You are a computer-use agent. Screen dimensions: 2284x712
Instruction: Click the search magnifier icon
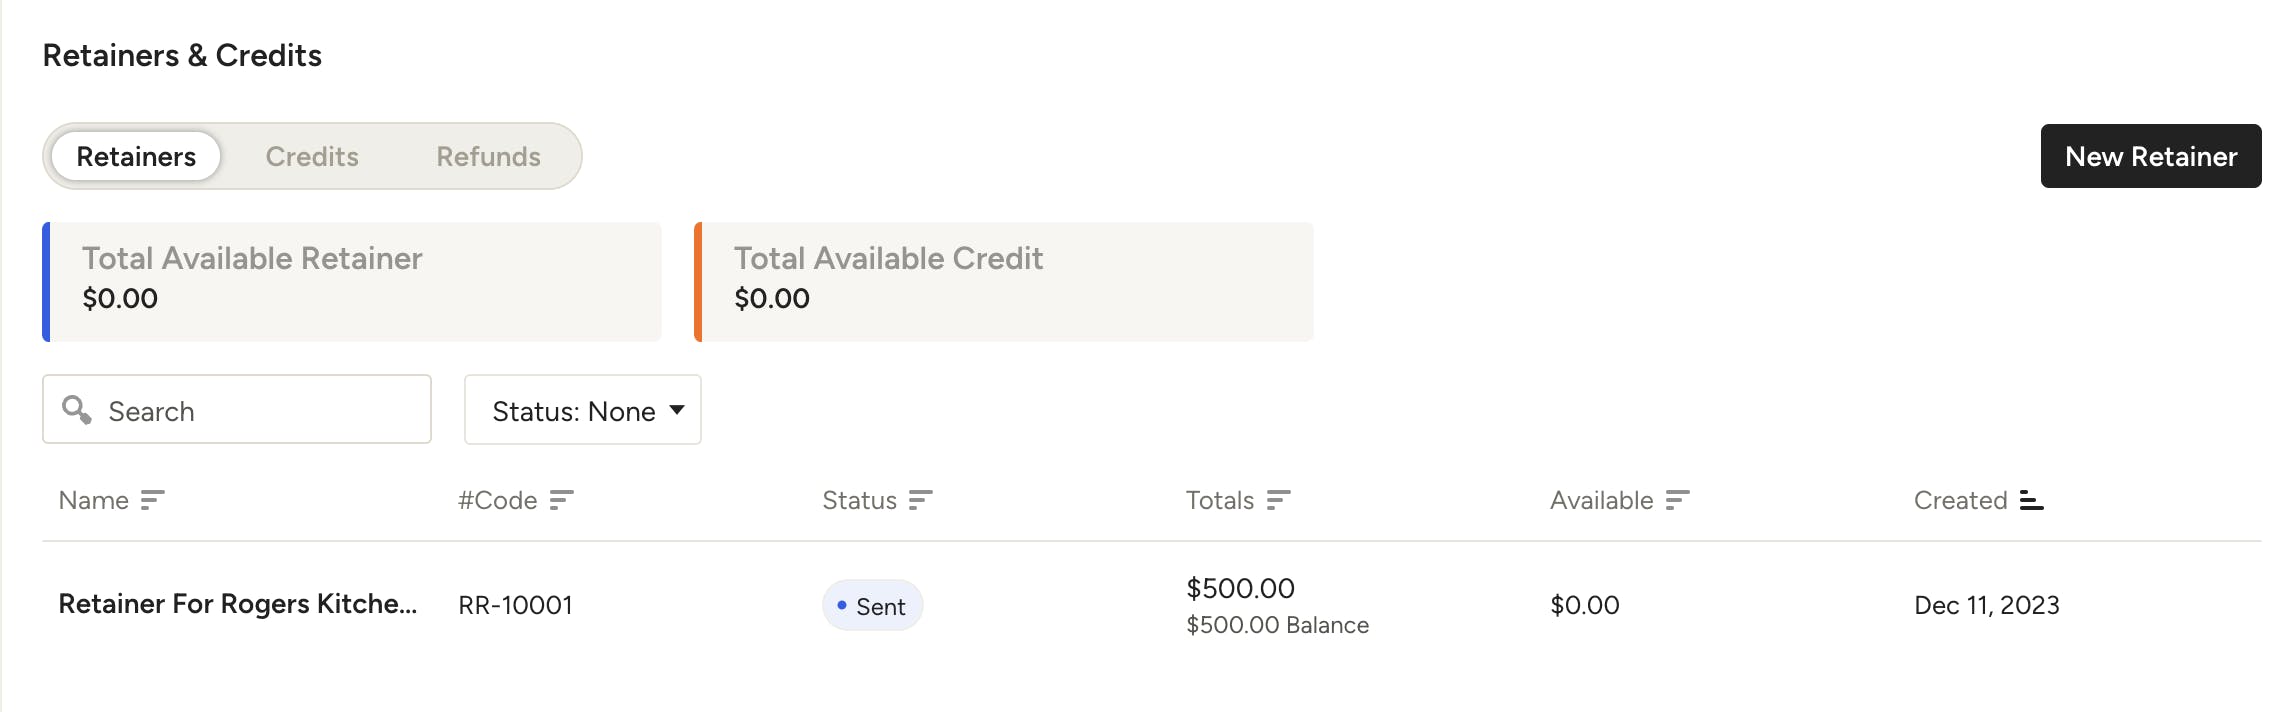pos(79,410)
